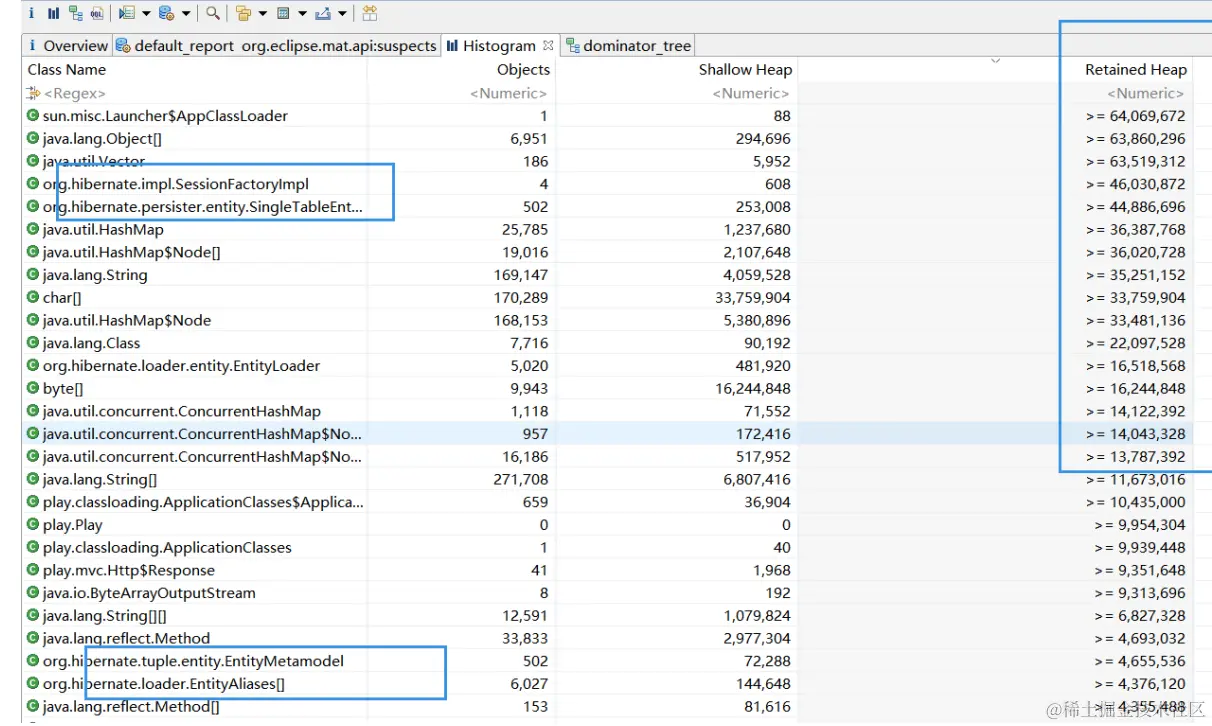Image resolution: width=1212 pixels, height=726 pixels.
Task: Select play.classloading.ApplicationClasses class name
Action: coord(167,548)
